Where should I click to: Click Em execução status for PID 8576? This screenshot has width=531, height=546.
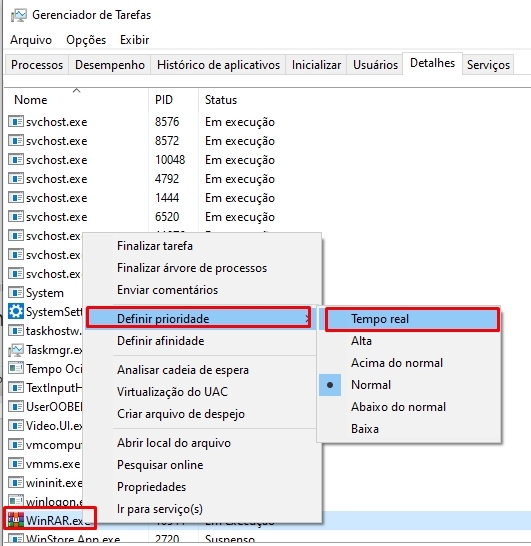(x=240, y=122)
